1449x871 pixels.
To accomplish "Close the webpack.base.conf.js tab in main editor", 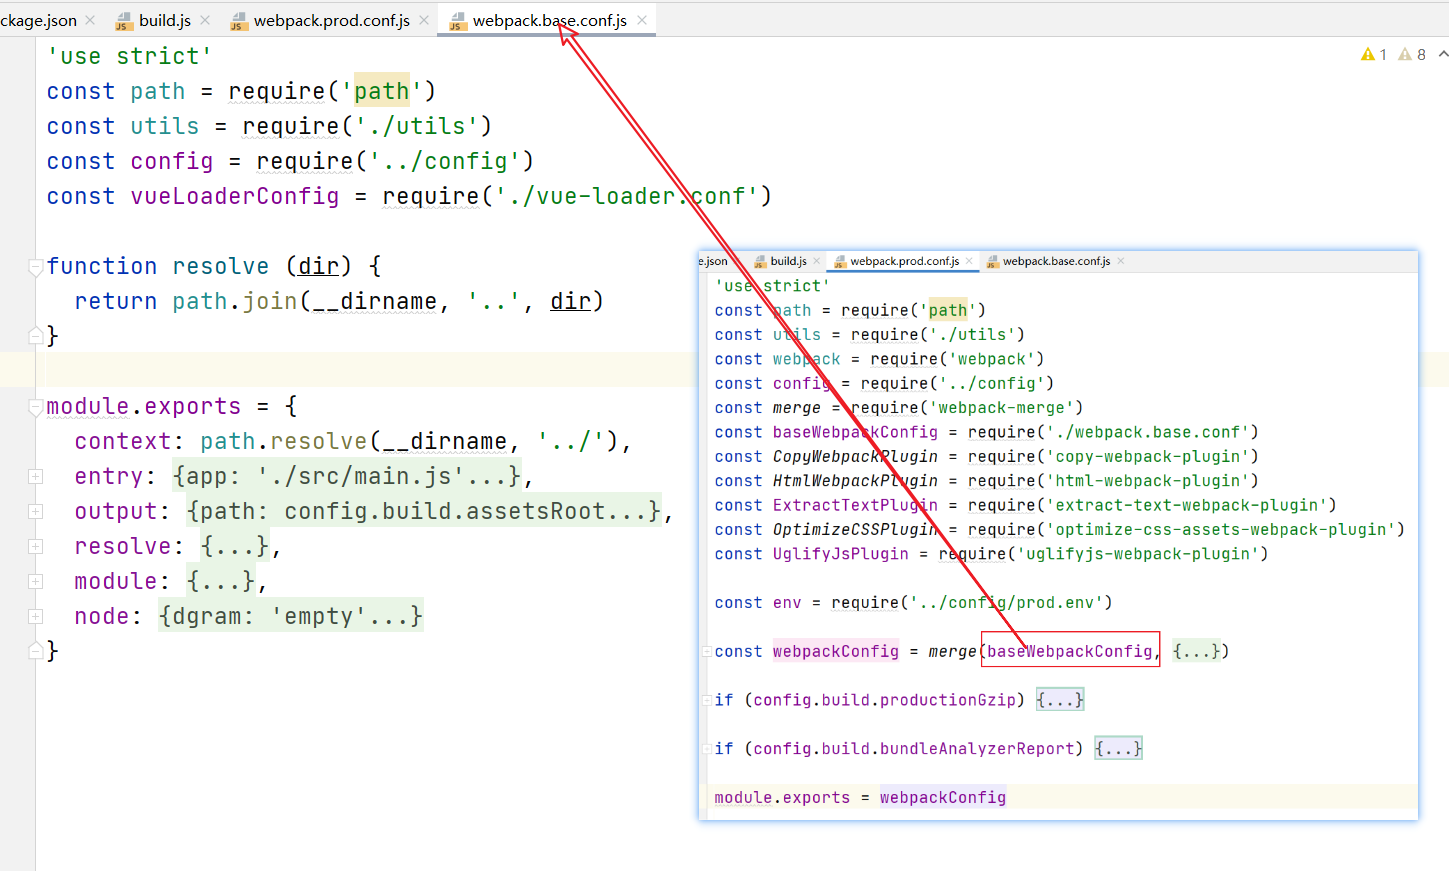I will click(x=642, y=20).
